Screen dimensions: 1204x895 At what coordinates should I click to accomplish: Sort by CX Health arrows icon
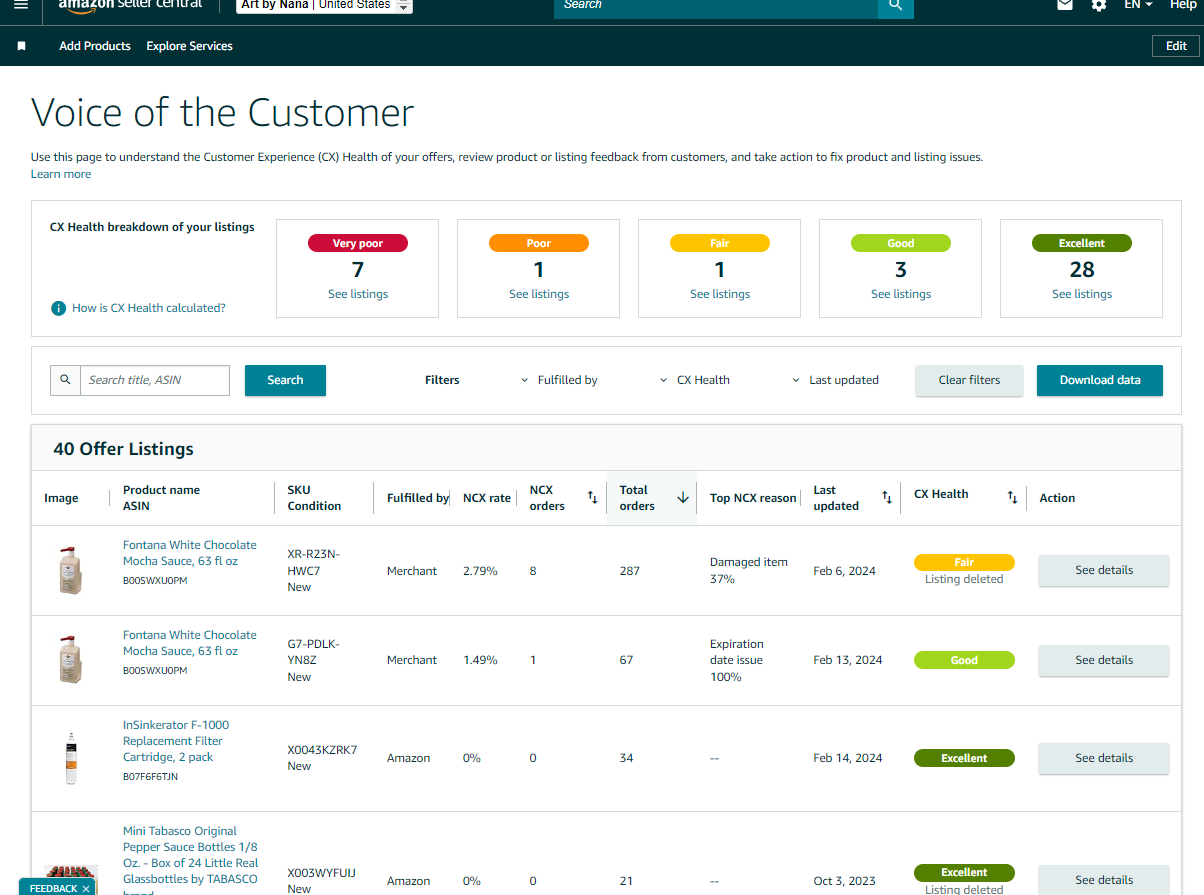pos(1012,497)
